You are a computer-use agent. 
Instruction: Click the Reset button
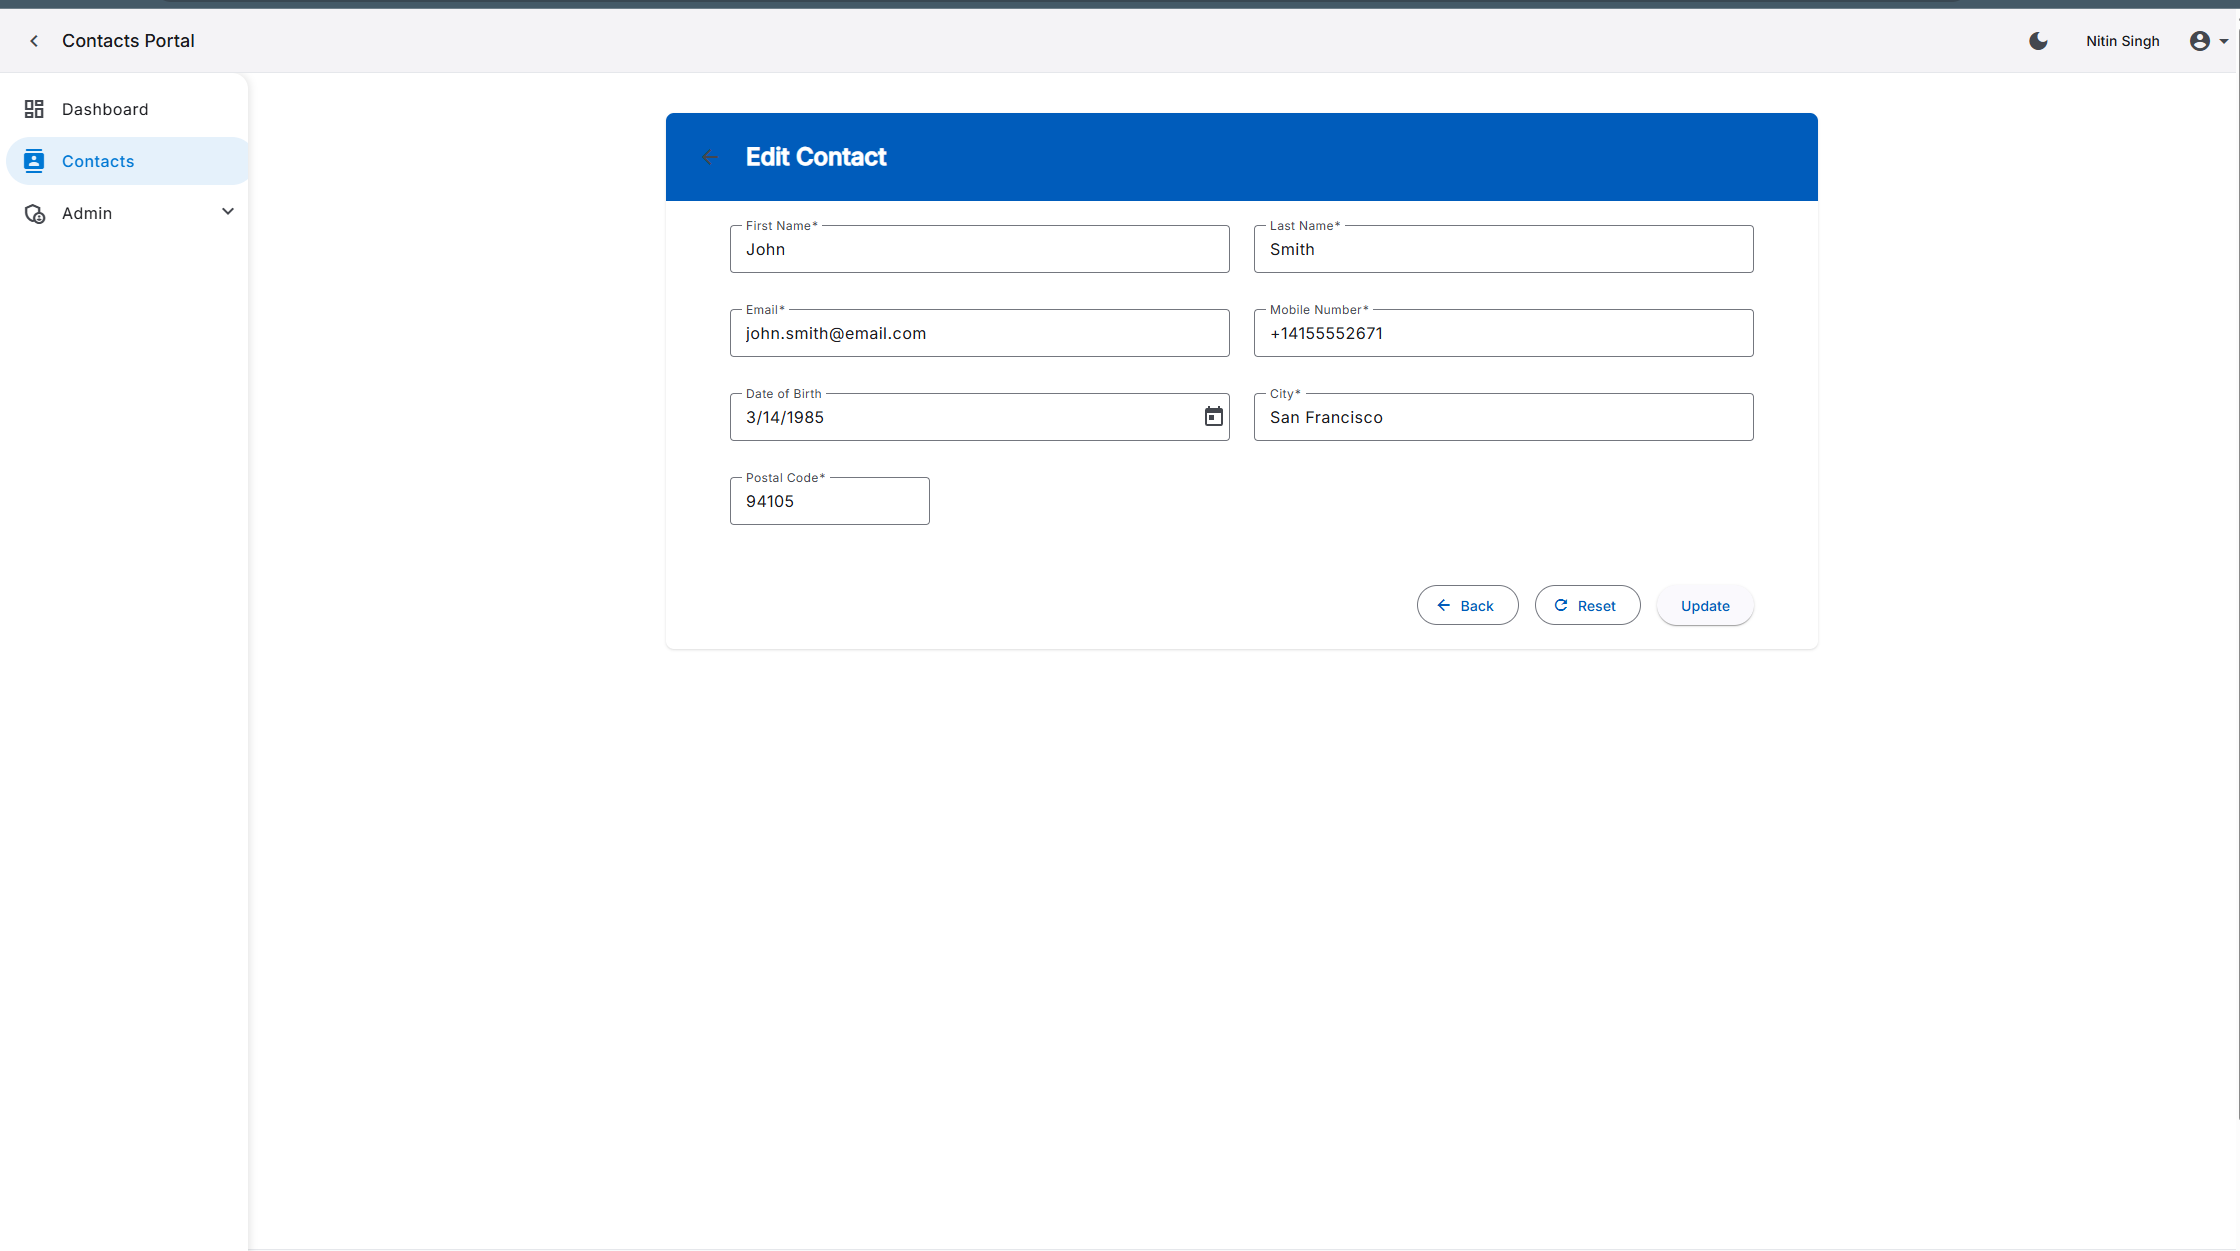point(1587,606)
